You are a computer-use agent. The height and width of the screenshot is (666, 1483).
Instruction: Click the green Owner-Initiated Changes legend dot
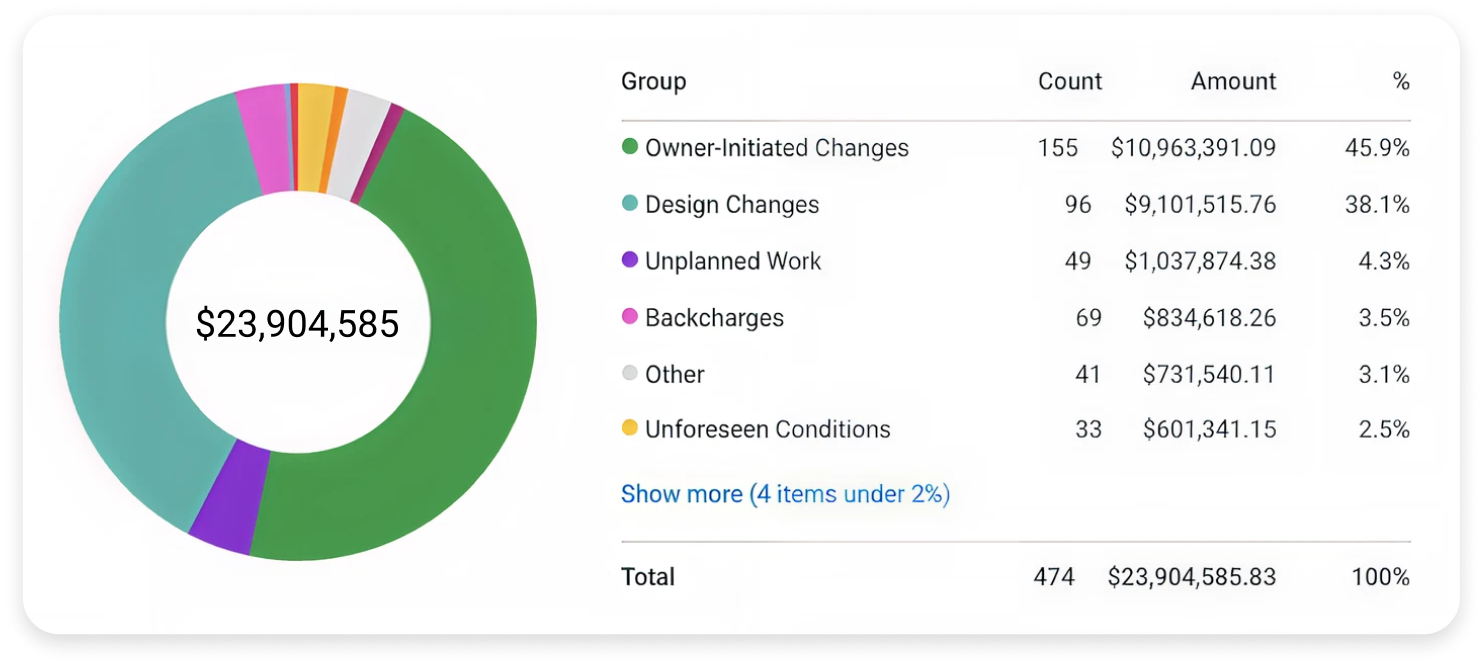point(630,148)
